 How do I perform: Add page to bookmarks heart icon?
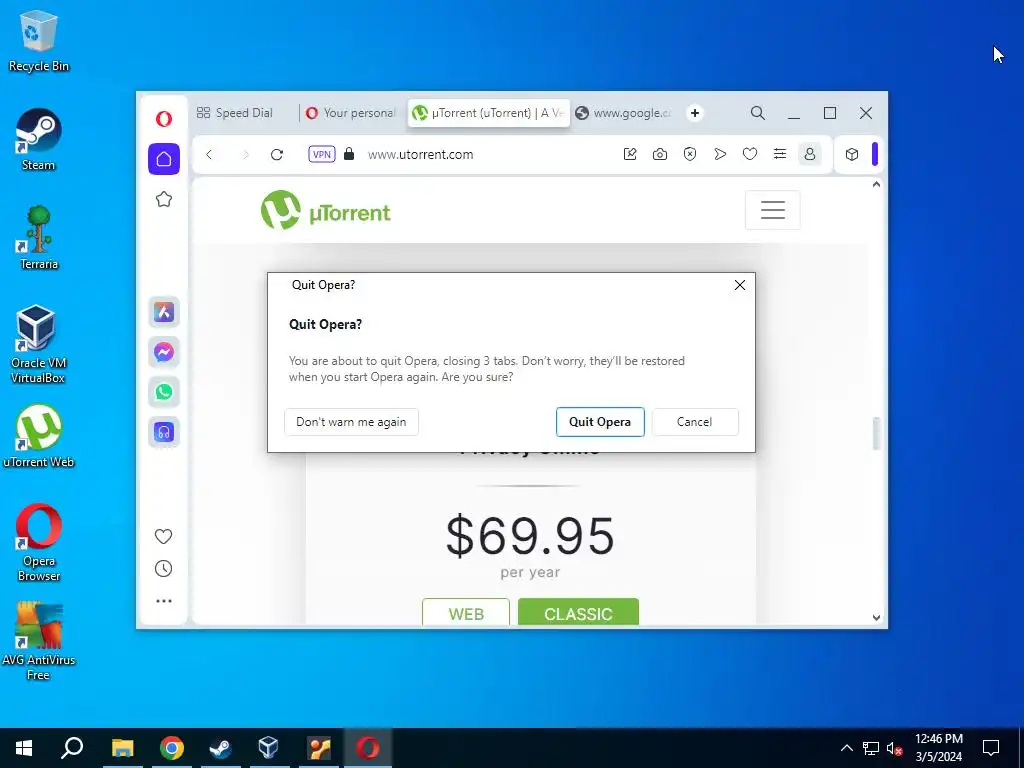coord(750,155)
